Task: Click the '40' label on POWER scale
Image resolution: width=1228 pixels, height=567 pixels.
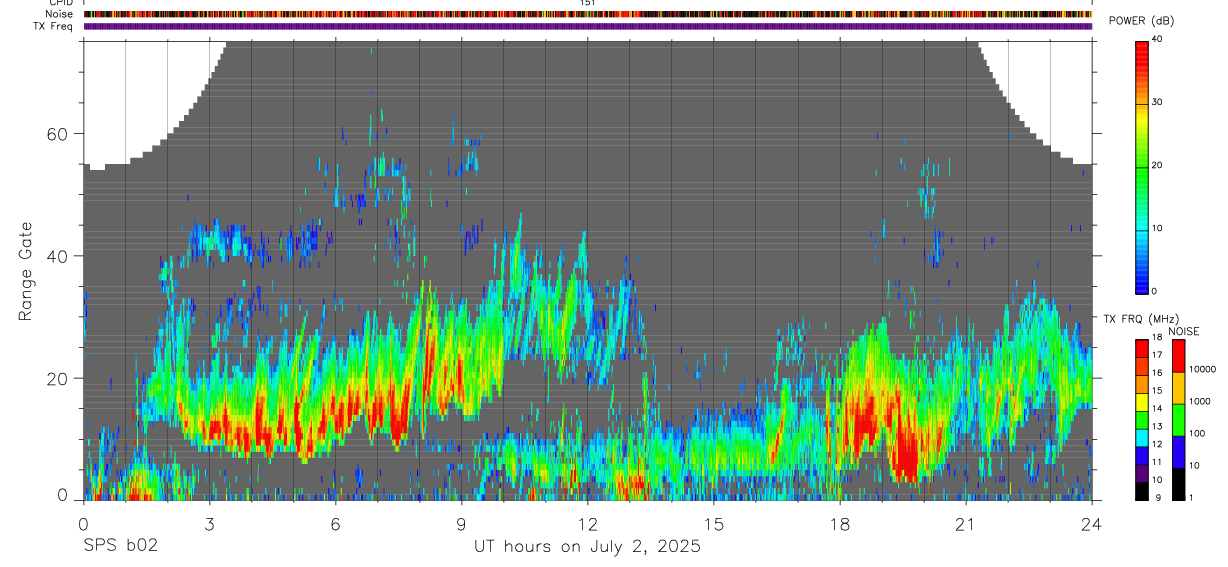Action: (1158, 41)
